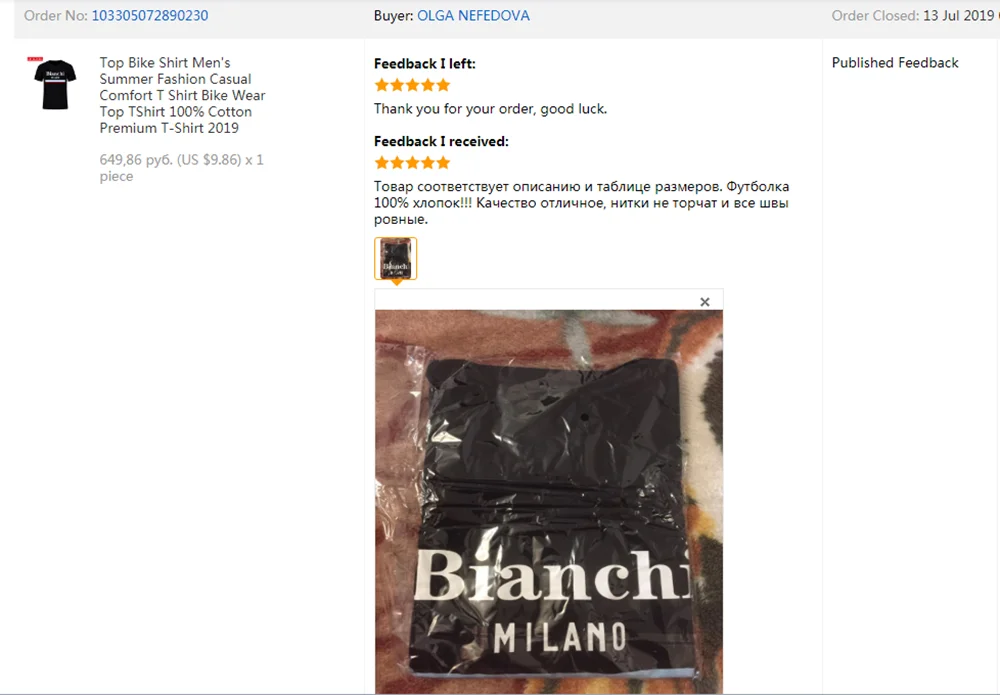Click the first star under Feedback I left
Image resolution: width=1000 pixels, height=695 pixels.
pos(382,85)
